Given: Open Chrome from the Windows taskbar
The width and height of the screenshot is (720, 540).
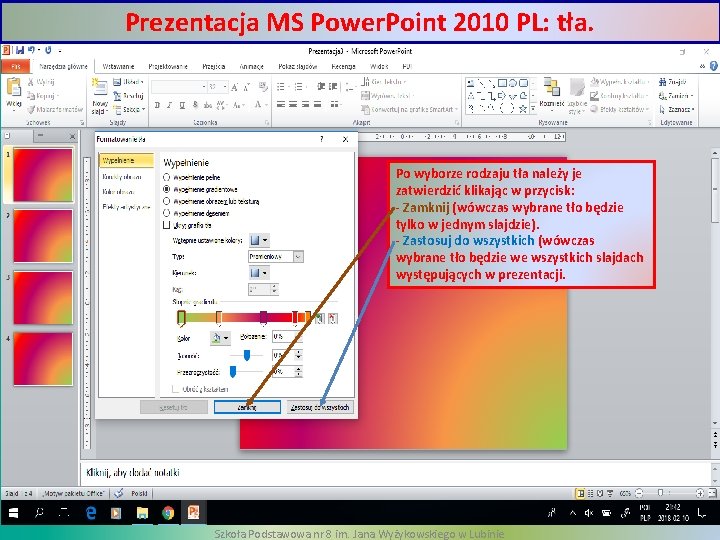Looking at the screenshot, I should (x=168, y=512).
